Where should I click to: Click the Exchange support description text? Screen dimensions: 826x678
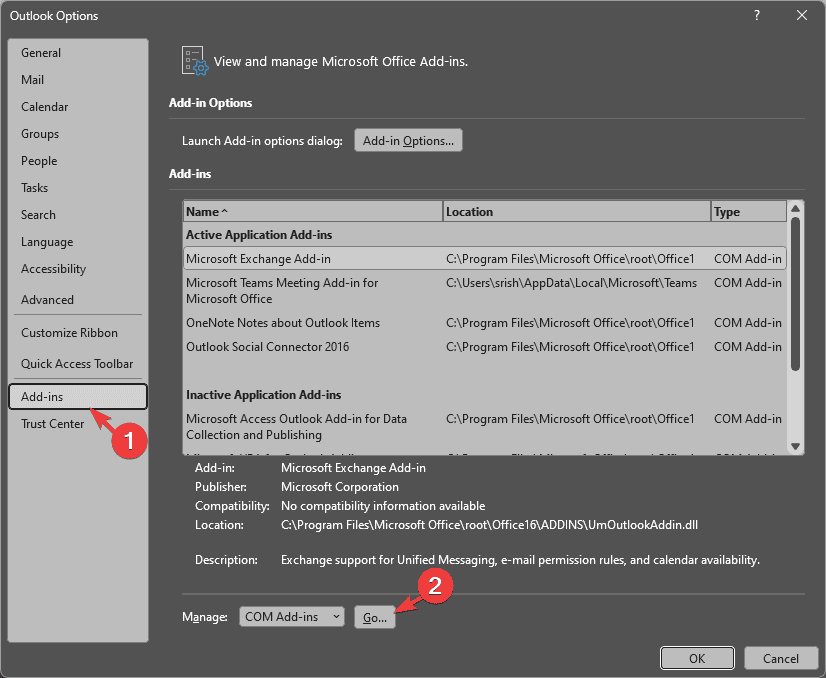pyautogui.click(x=520, y=560)
